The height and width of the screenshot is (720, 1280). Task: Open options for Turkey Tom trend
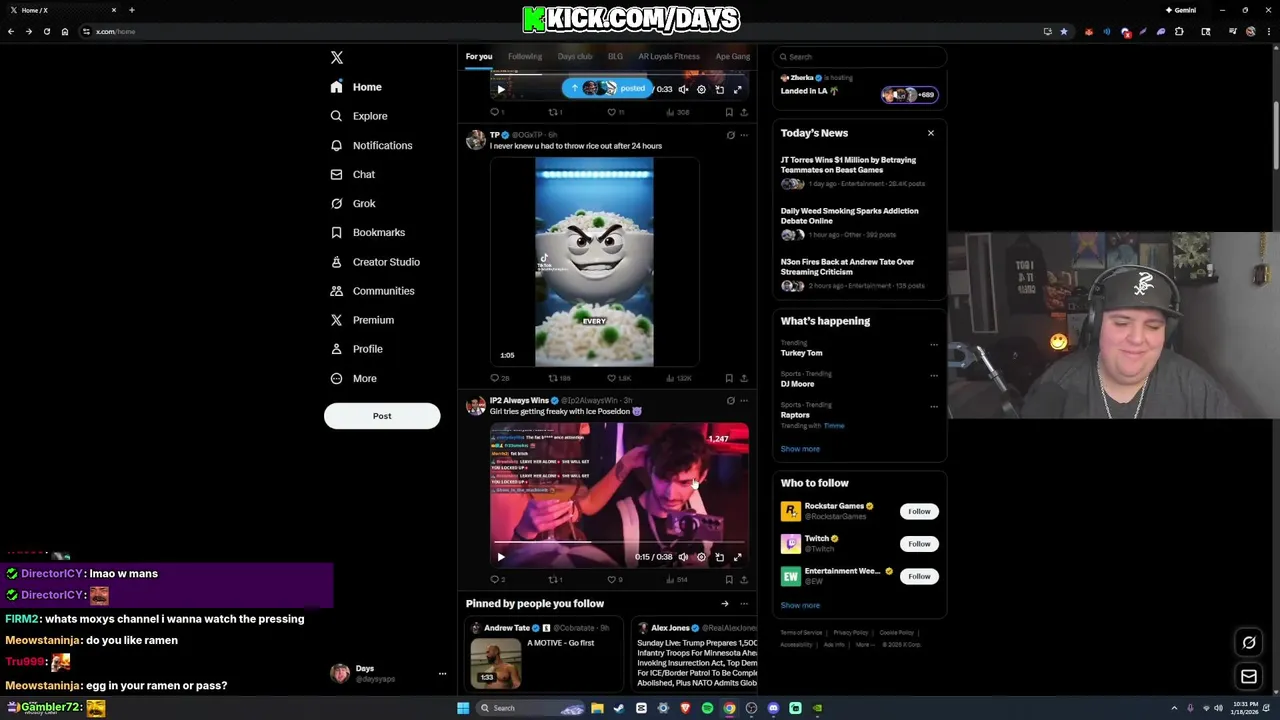pos(934,345)
